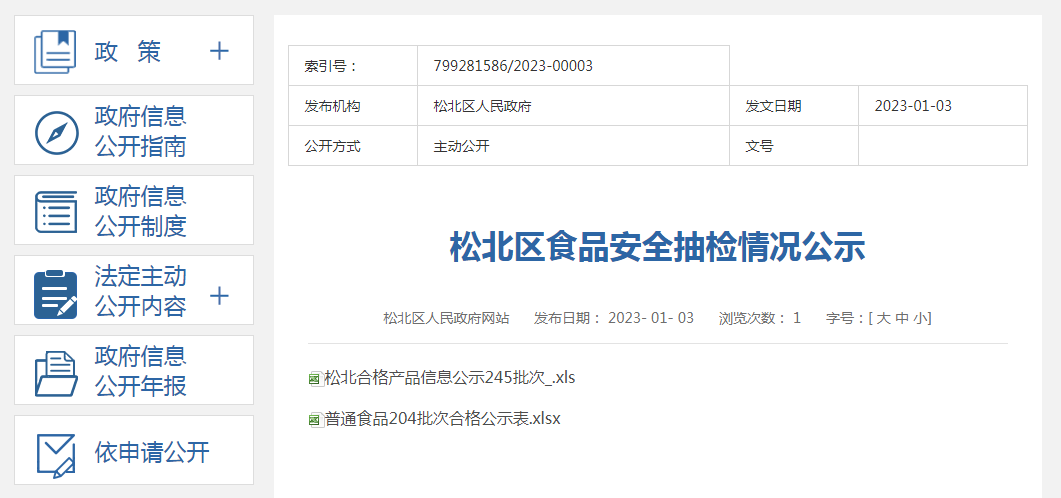Click the folder icon for 政府信息公开年报

point(55,373)
